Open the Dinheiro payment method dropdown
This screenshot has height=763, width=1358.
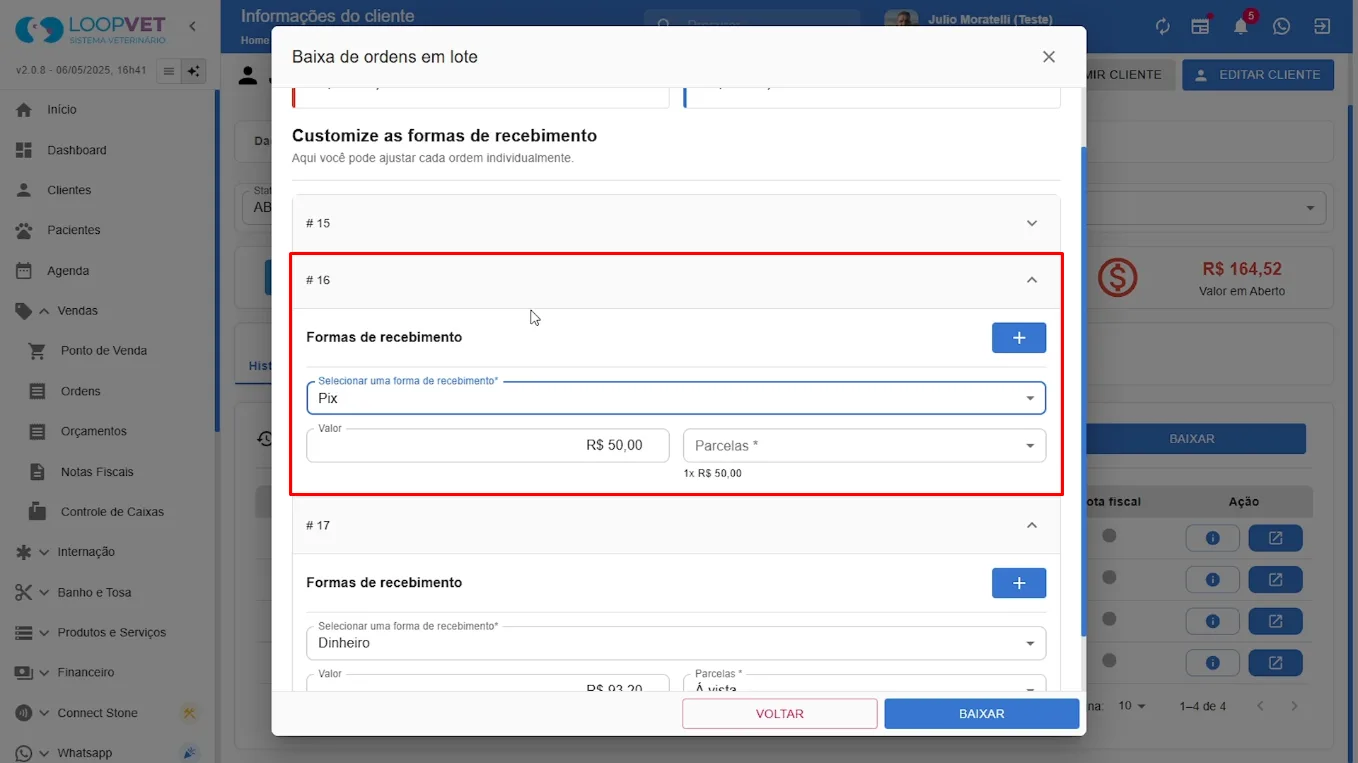(x=676, y=643)
